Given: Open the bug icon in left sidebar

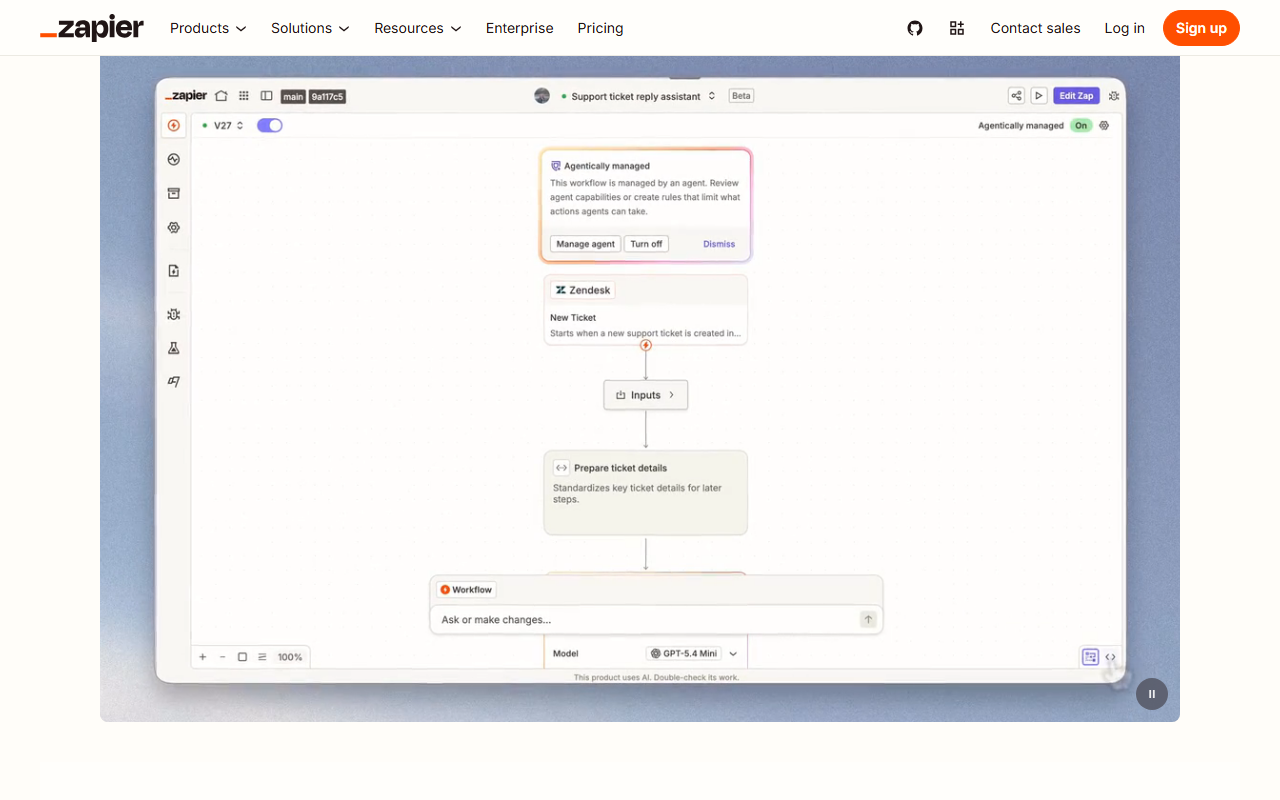Looking at the screenshot, I should (x=174, y=314).
